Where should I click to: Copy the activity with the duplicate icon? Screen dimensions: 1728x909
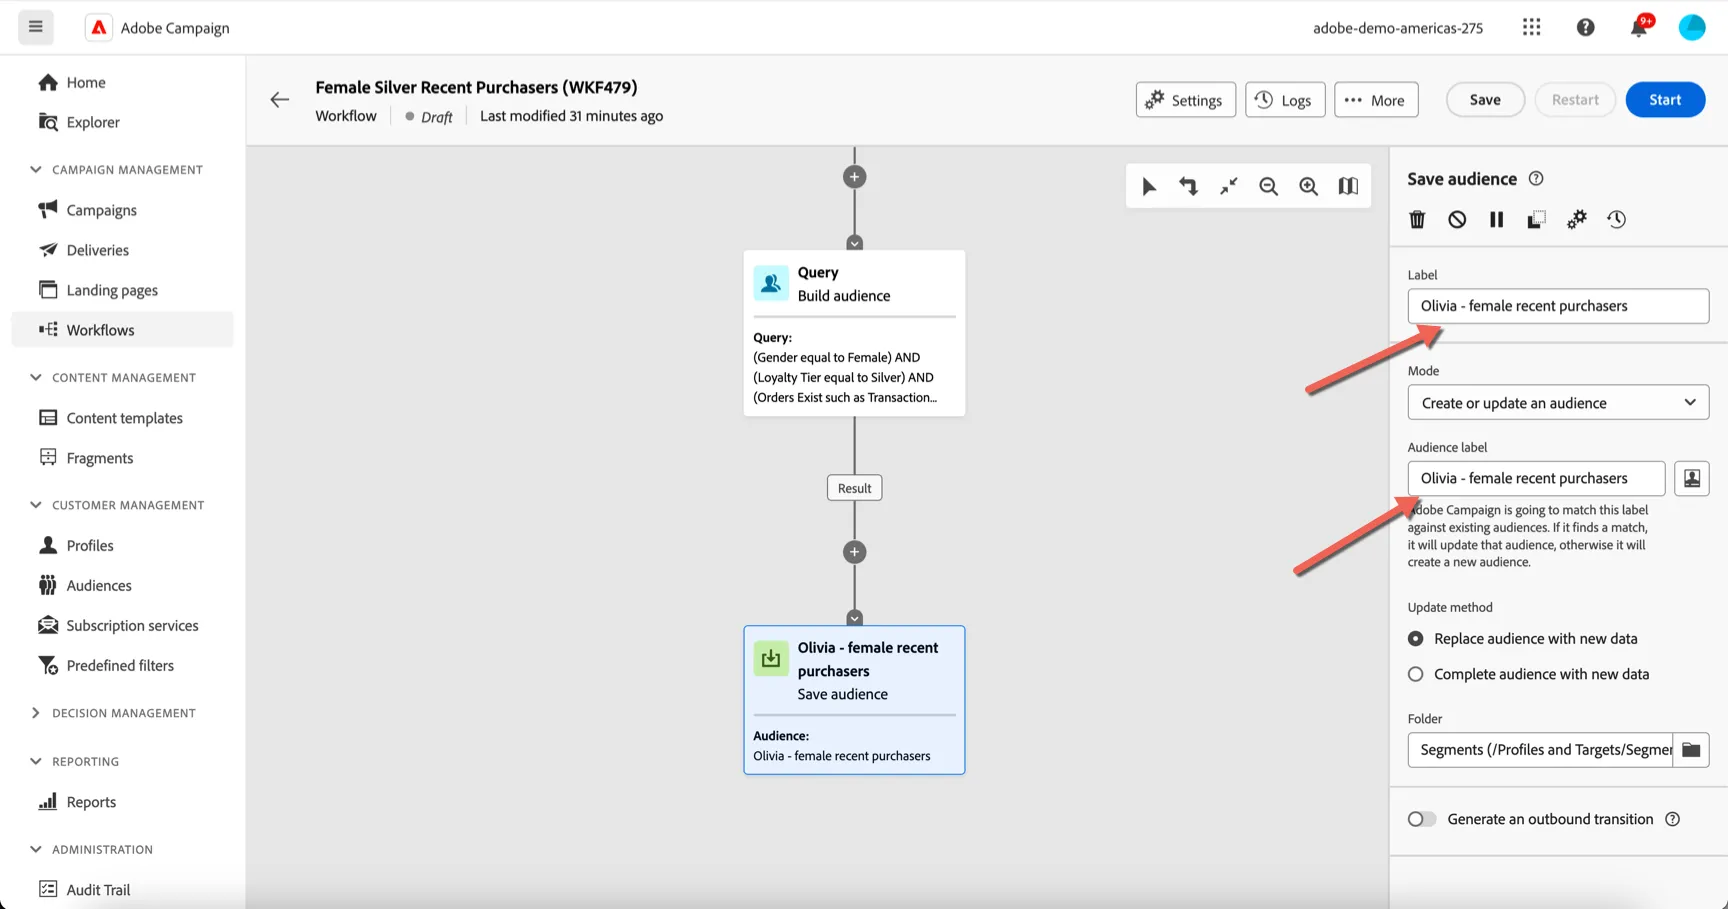click(1536, 219)
